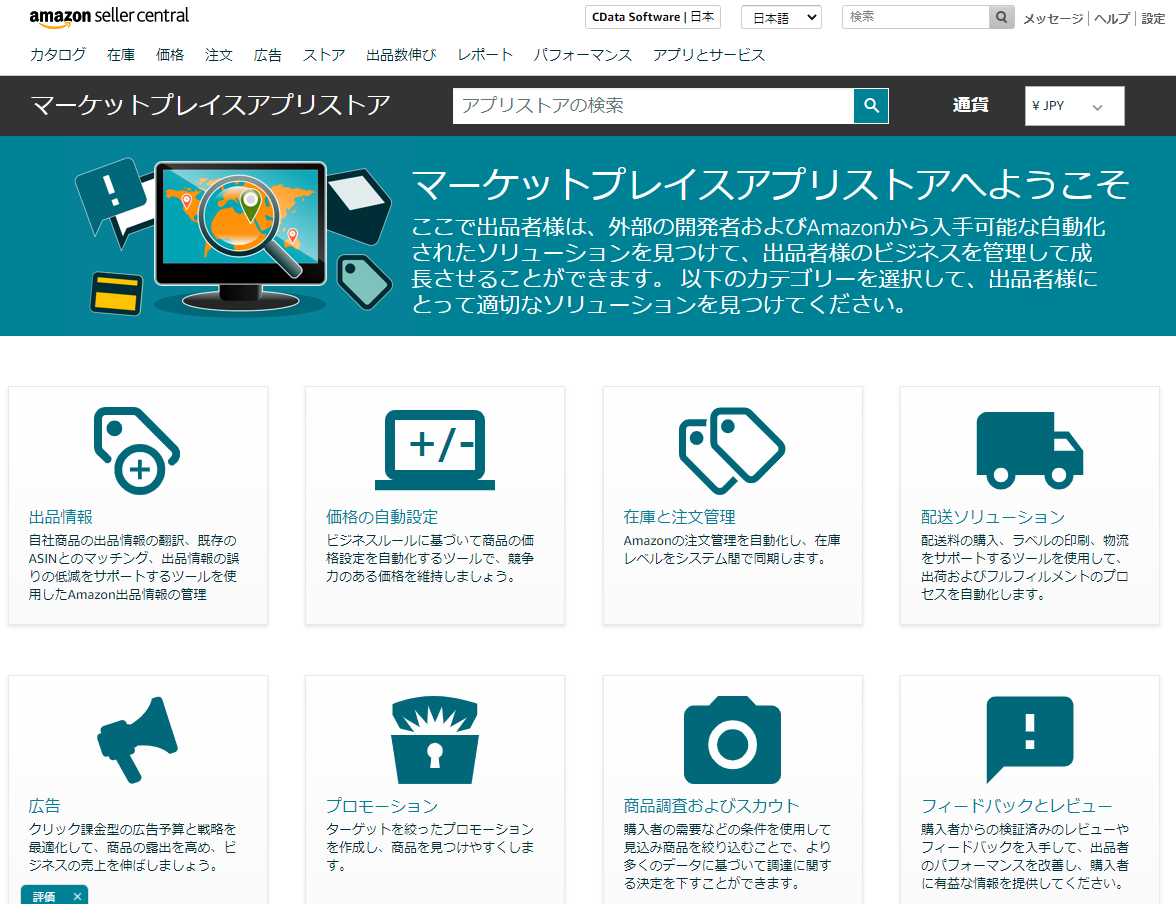
Task: Open the 価格 menu
Action: click(x=170, y=55)
